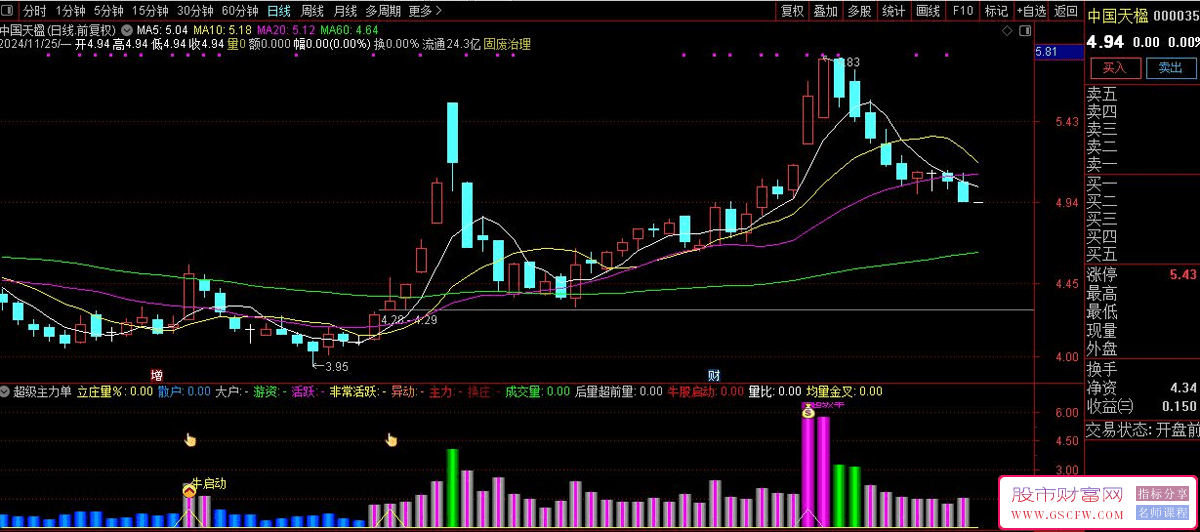This screenshot has width=1200, height=532.
Task: Switch to 月线 monthly chart
Action: click(x=345, y=11)
